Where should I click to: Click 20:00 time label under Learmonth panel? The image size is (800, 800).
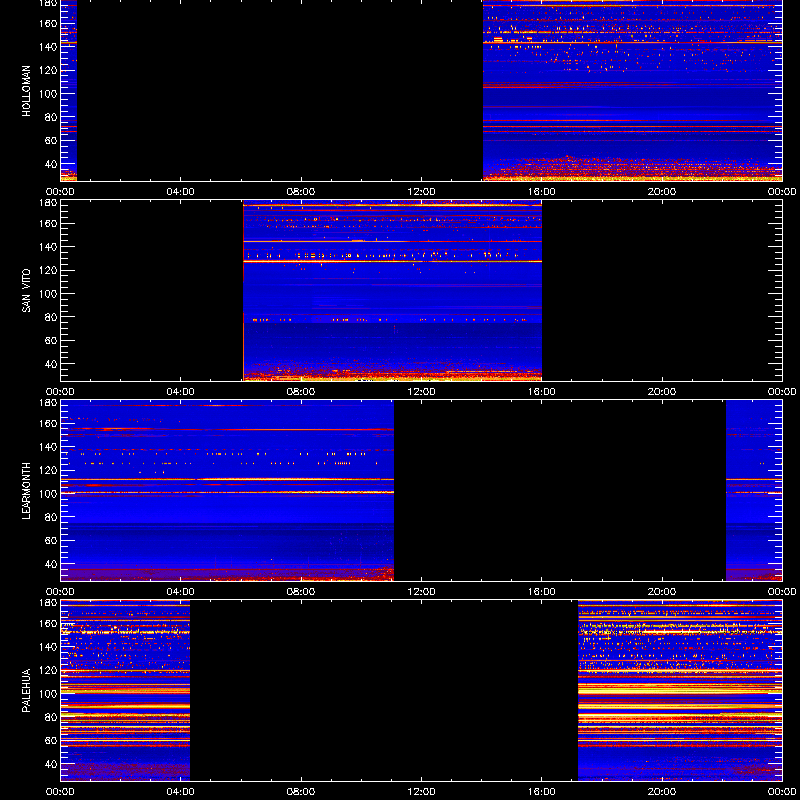click(x=662, y=592)
